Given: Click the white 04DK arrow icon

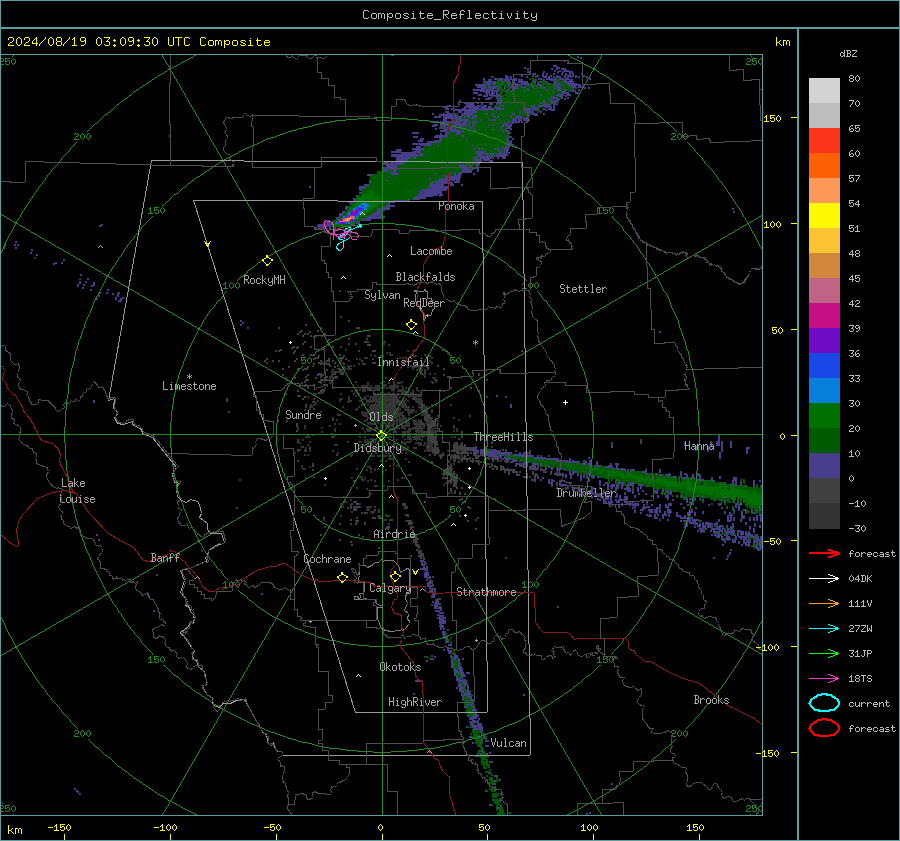Looking at the screenshot, I should coord(824,578).
